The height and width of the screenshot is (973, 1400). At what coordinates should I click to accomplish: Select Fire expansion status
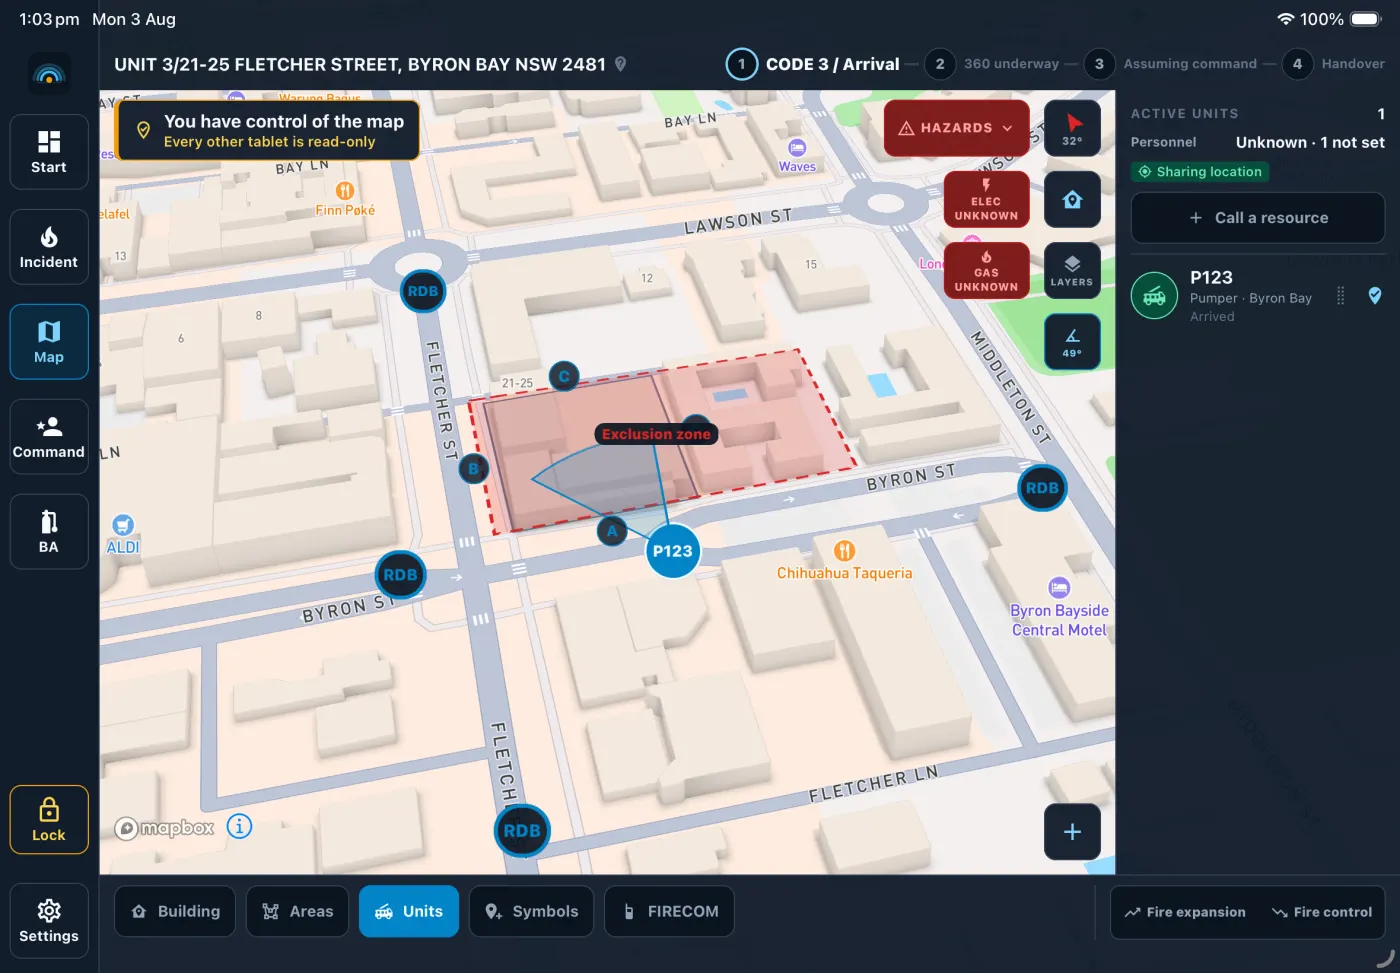(1185, 912)
